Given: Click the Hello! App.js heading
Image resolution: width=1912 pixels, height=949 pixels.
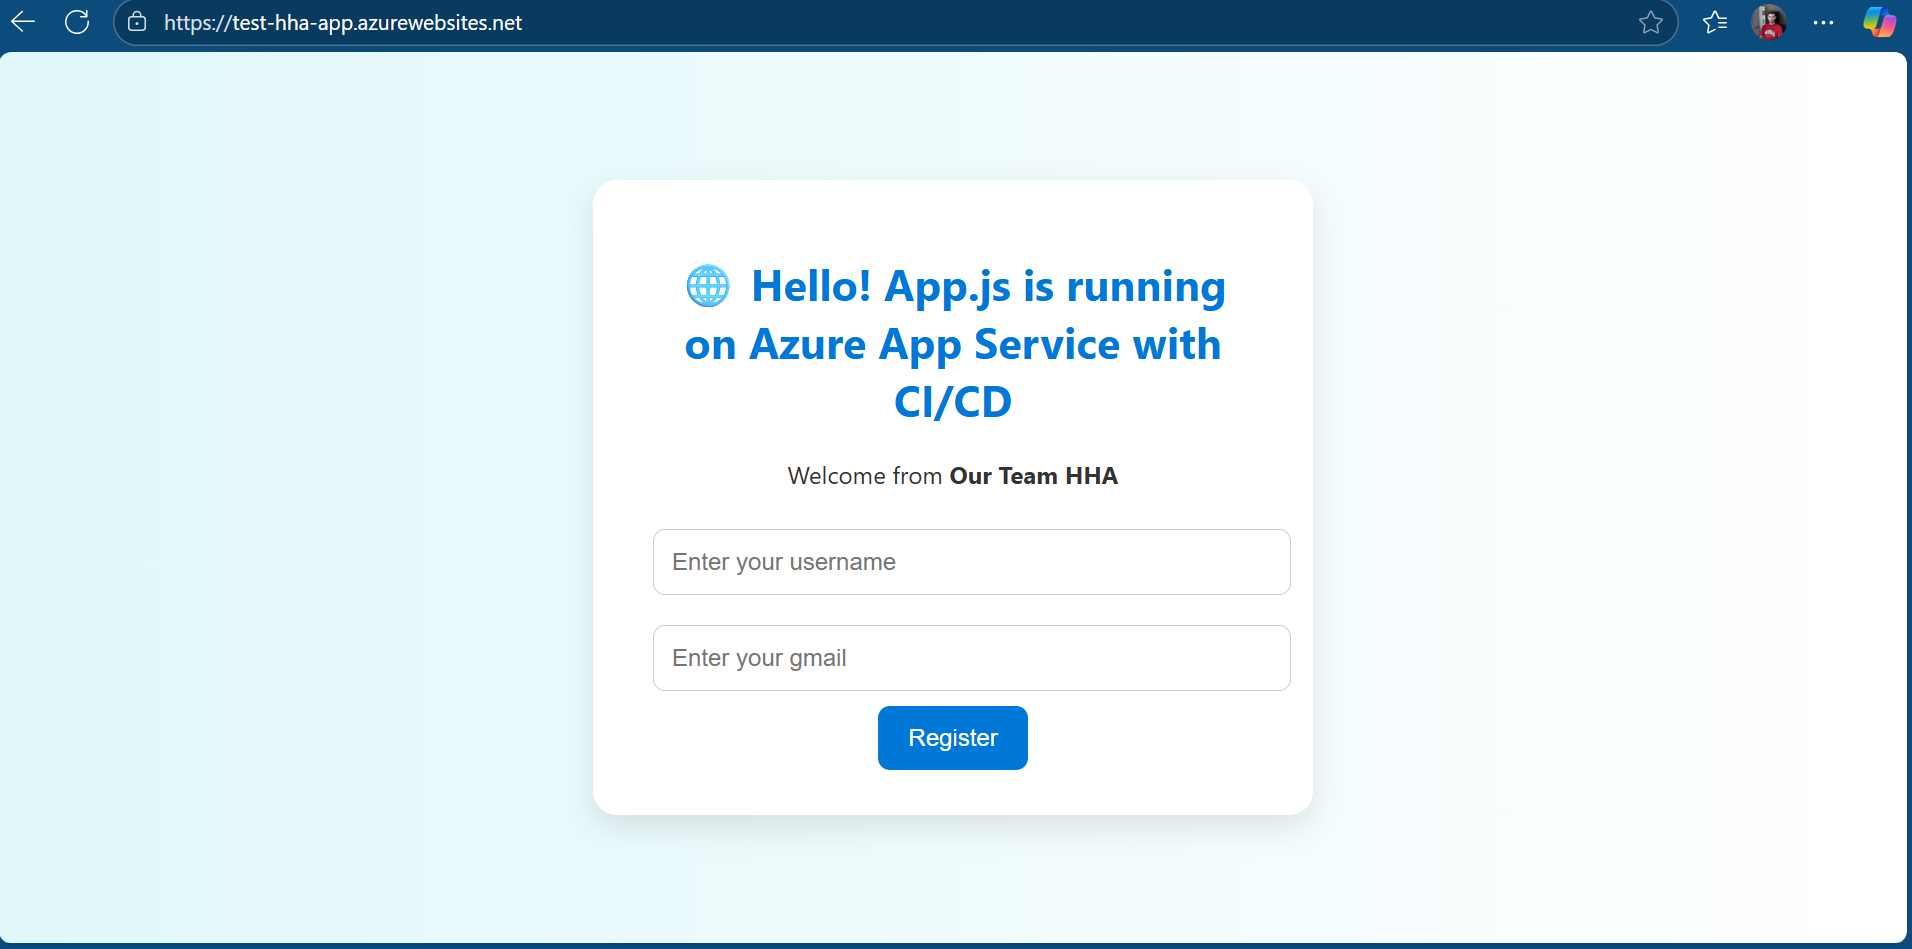Looking at the screenshot, I should coord(952,343).
